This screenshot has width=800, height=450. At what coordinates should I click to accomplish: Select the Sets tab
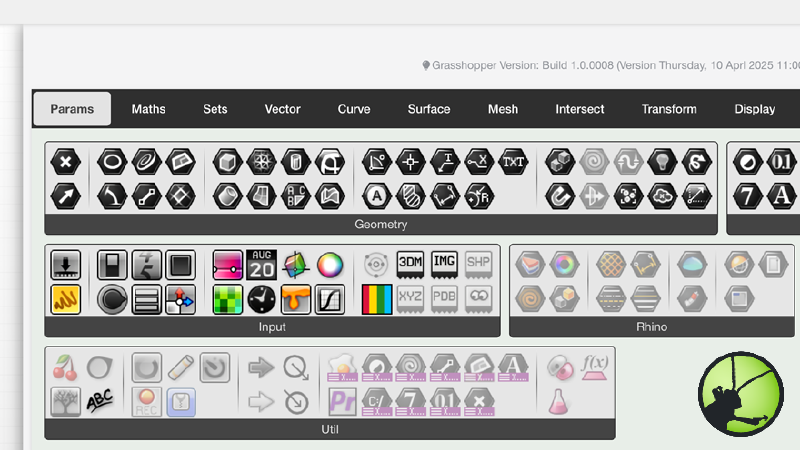click(215, 109)
